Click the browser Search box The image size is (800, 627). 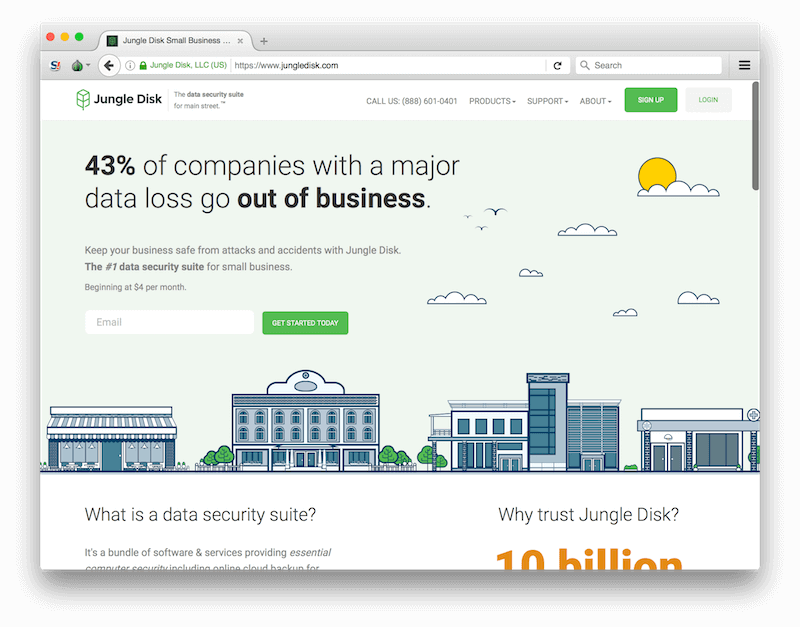[x=648, y=65]
